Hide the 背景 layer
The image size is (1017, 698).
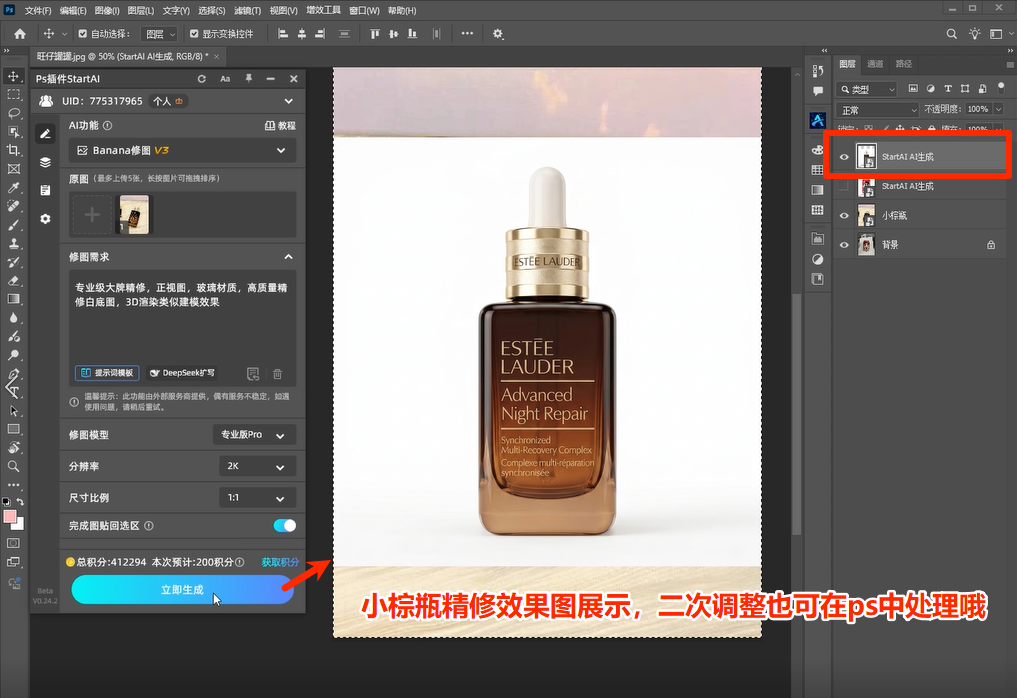pyautogui.click(x=844, y=245)
